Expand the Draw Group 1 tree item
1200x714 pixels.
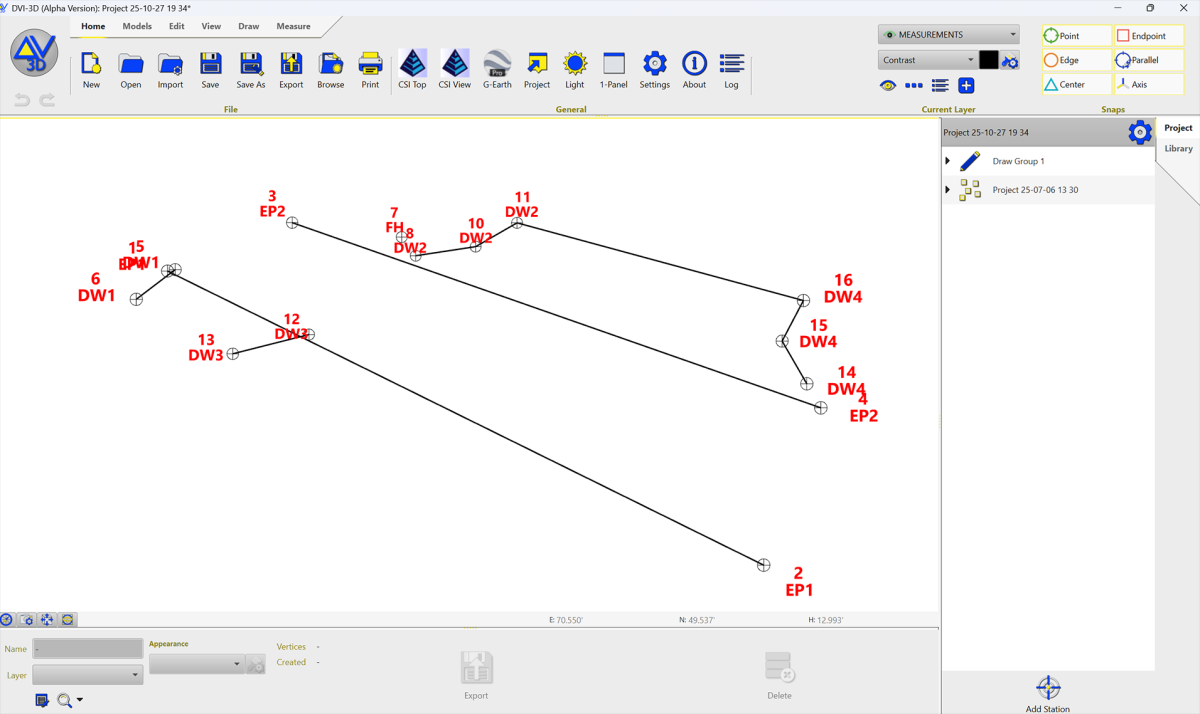coord(948,161)
